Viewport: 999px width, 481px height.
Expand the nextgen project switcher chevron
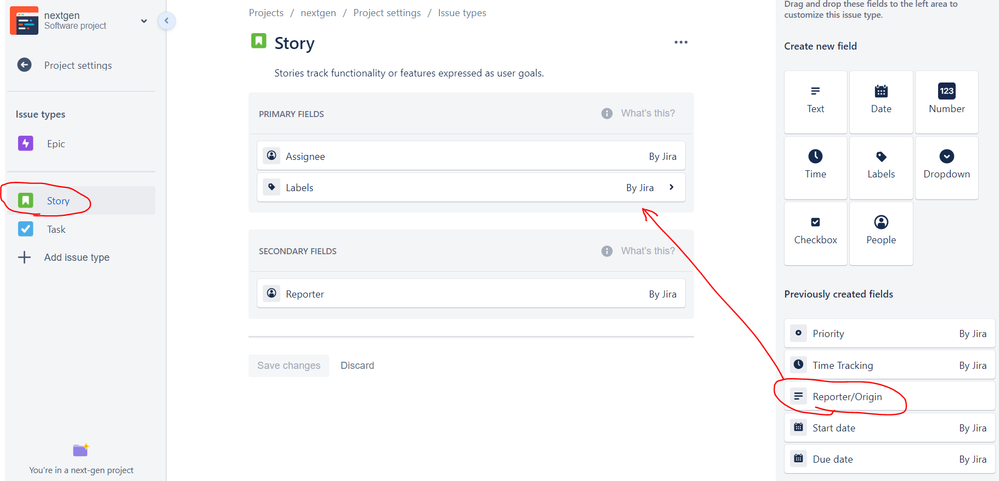[x=144, y=21]
